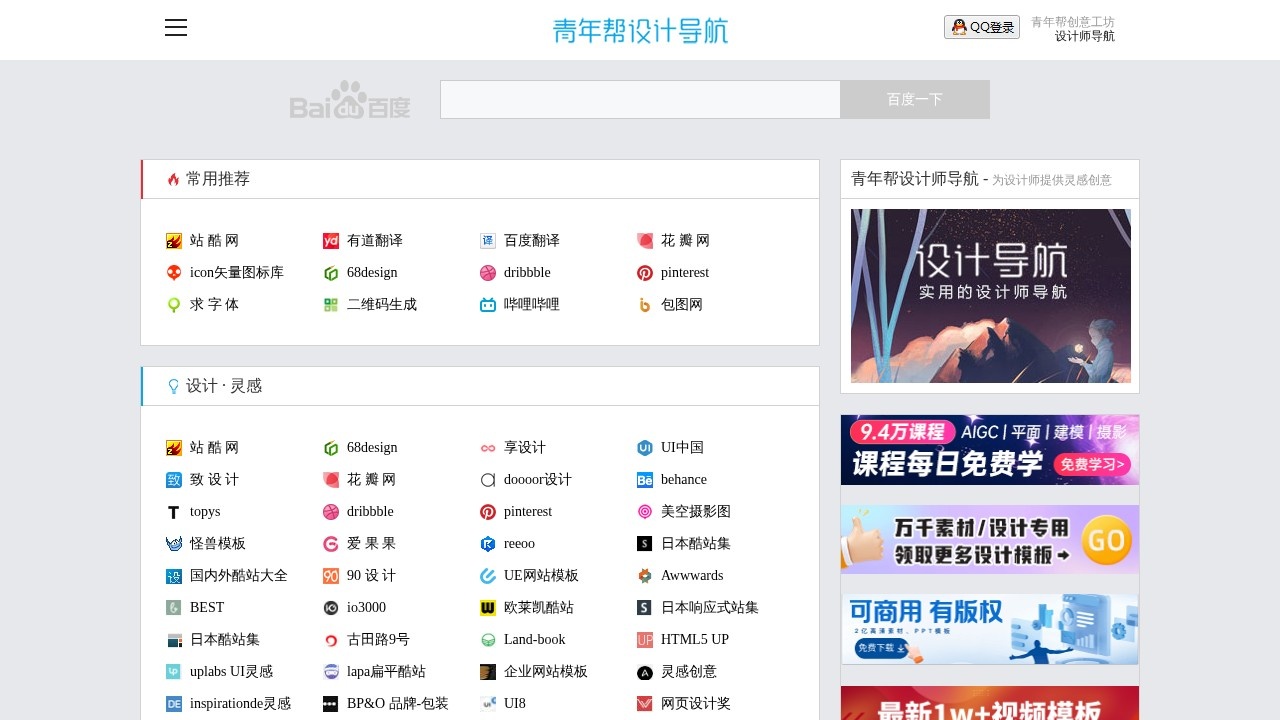The image size is (1280, 720).
Task: Click the 设计师导航 menu item
Action: pos(1083,37)
